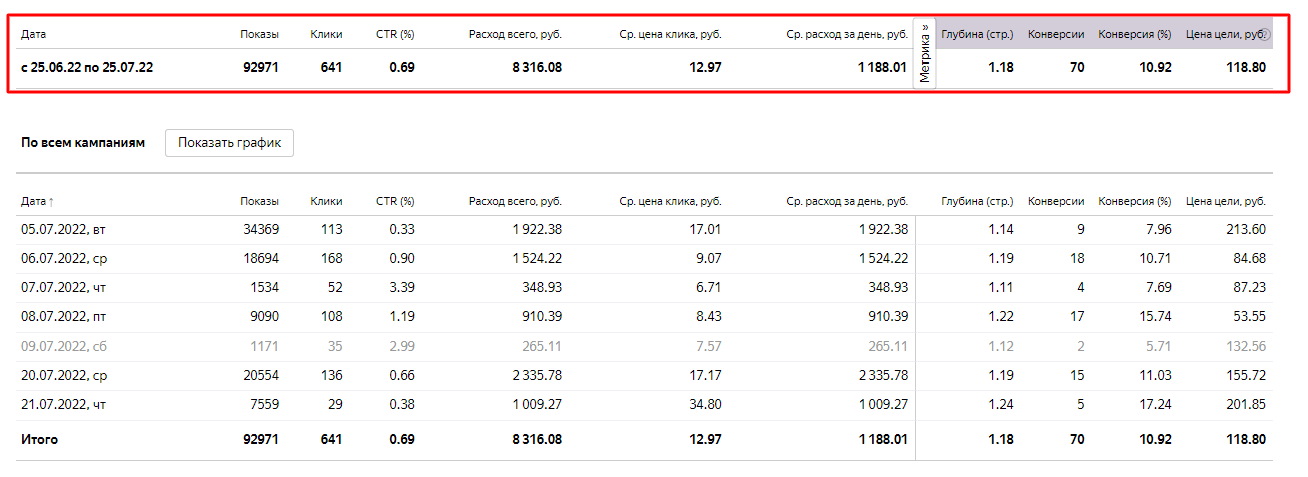Click Расход всего, руб. header in lower table
This screenshot has height=477, width=1308.
click(515, 201)
